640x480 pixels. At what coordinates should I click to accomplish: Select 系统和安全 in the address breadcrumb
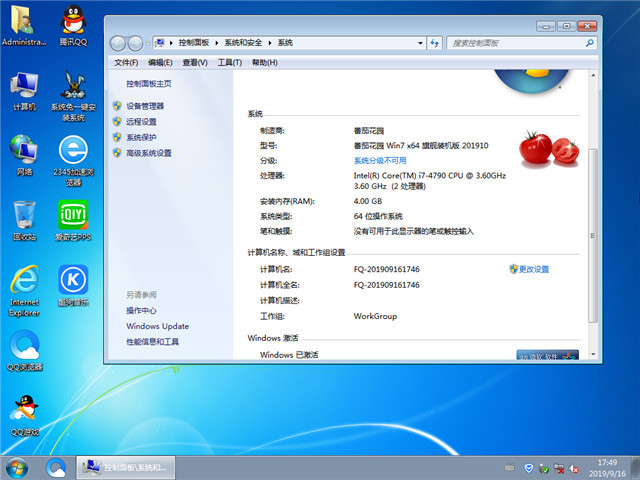243,43
